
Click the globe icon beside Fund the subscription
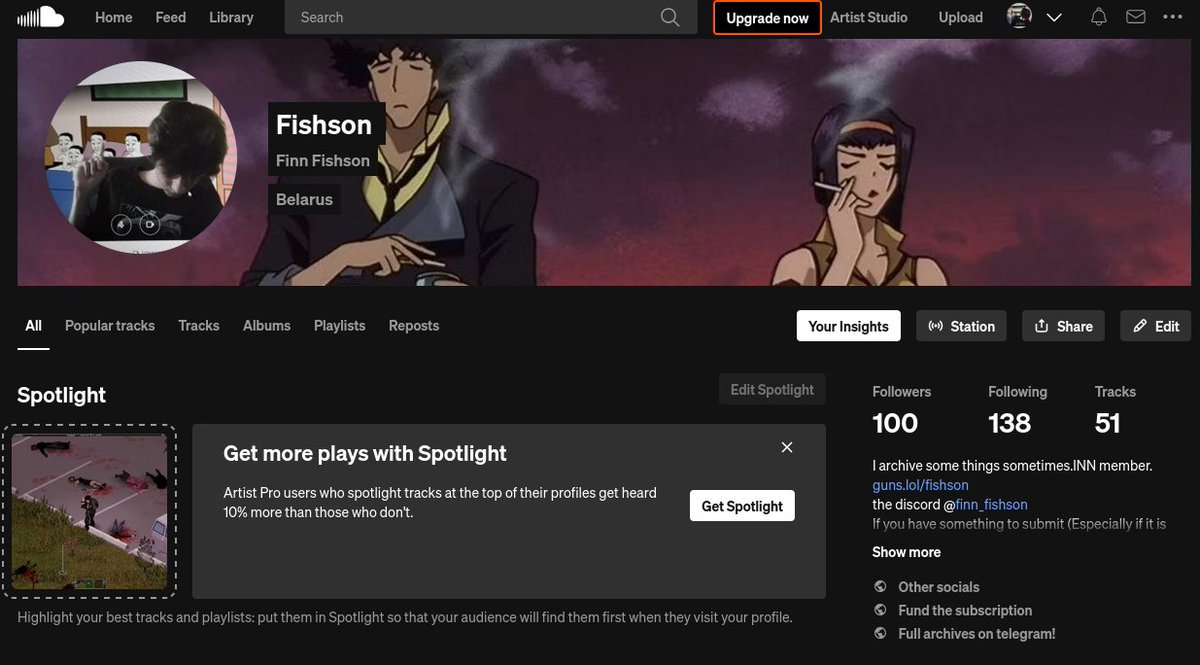click(880, 610)
